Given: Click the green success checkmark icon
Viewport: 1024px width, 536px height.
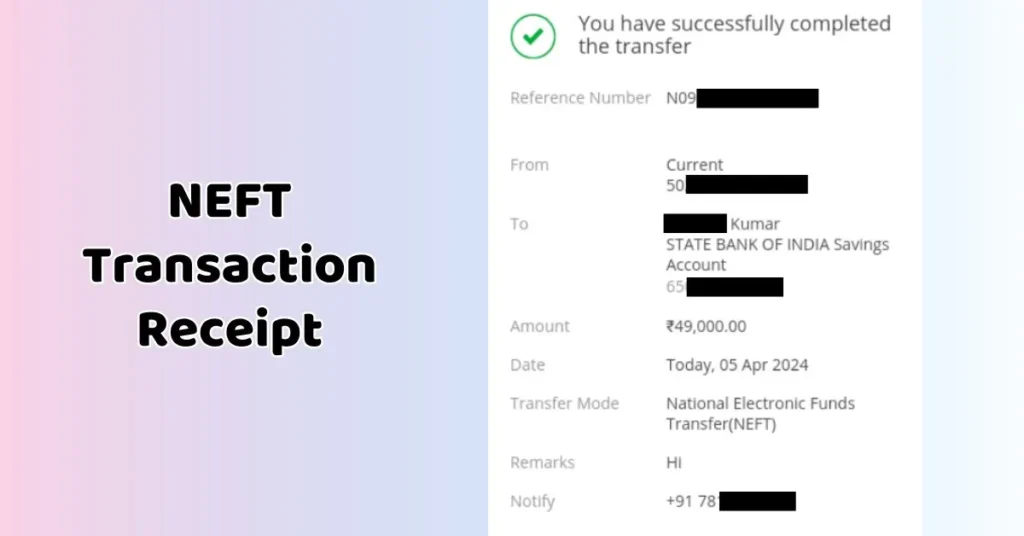Looking at the screenshot, I should 533,36.
